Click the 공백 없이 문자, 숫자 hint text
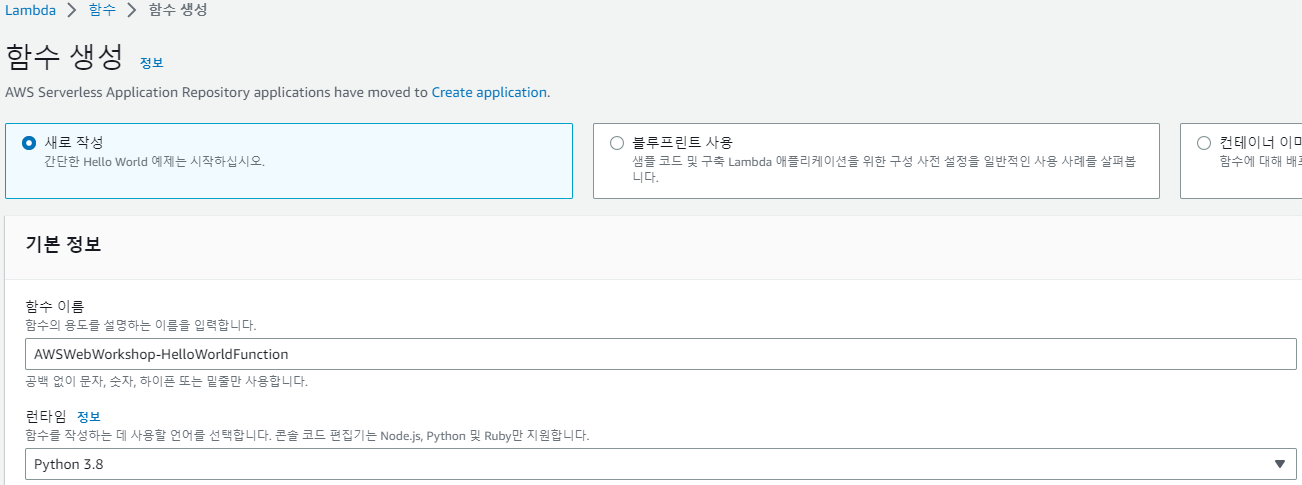 coord(167,382)
